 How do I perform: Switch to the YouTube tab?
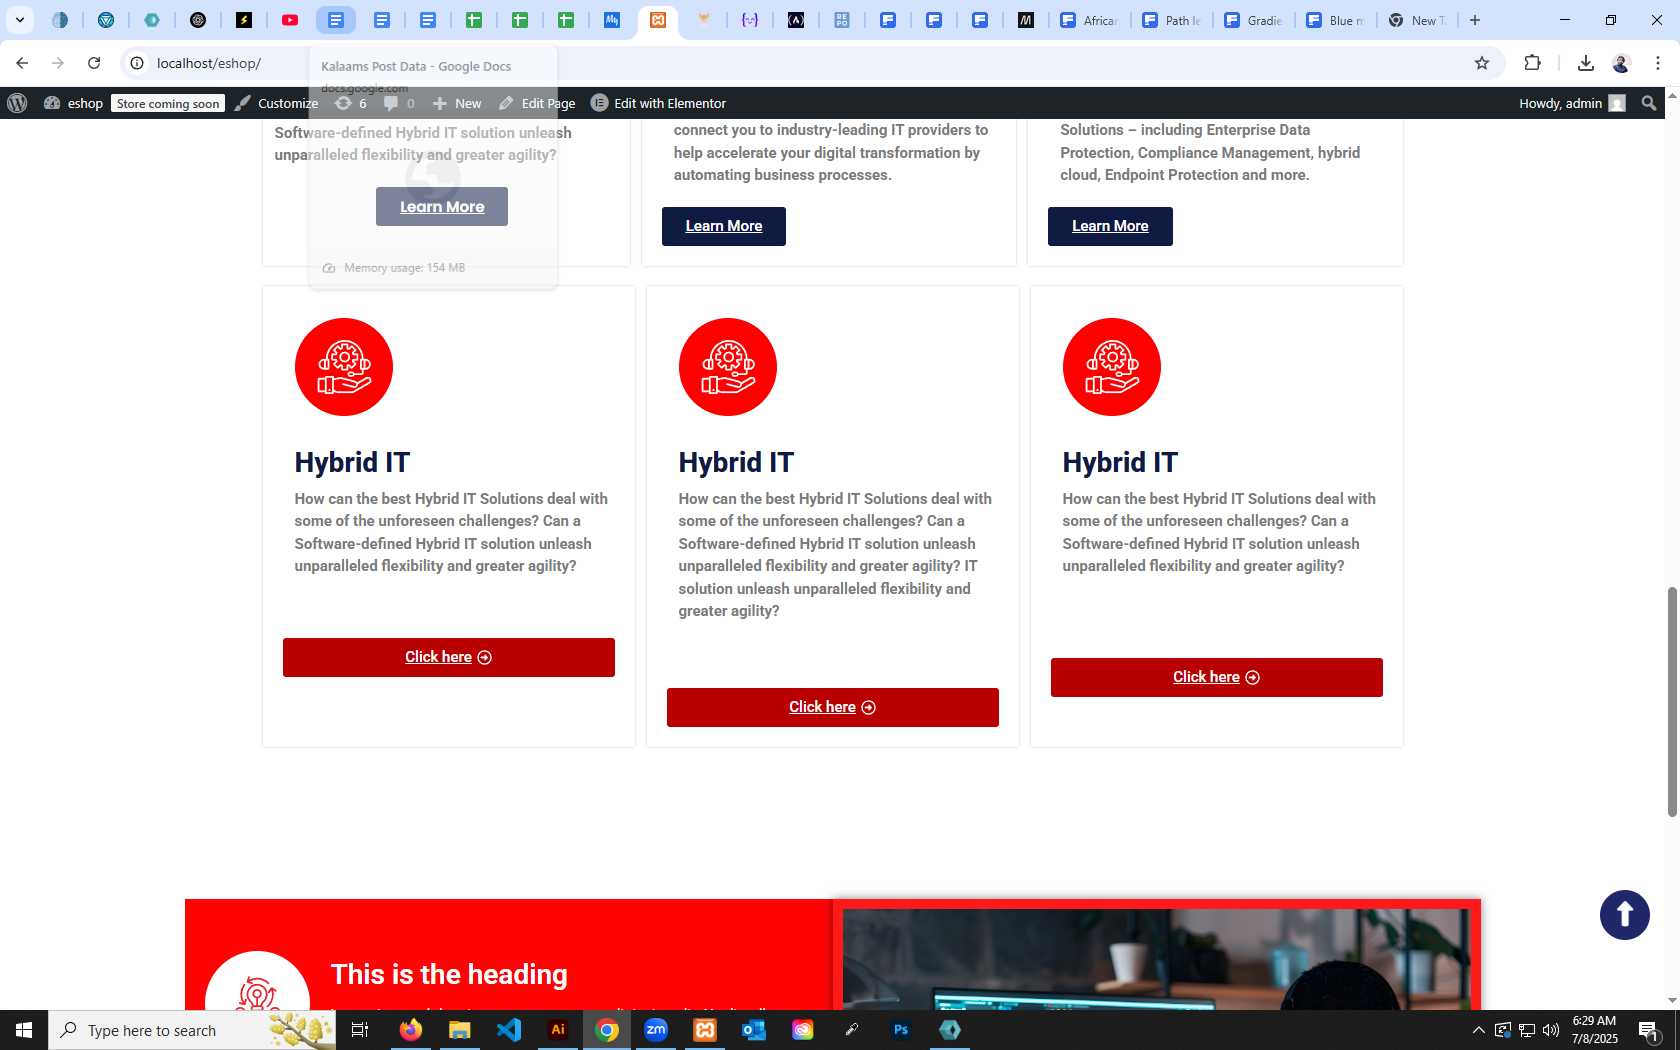pyautogui.click(x=290, y=20)
